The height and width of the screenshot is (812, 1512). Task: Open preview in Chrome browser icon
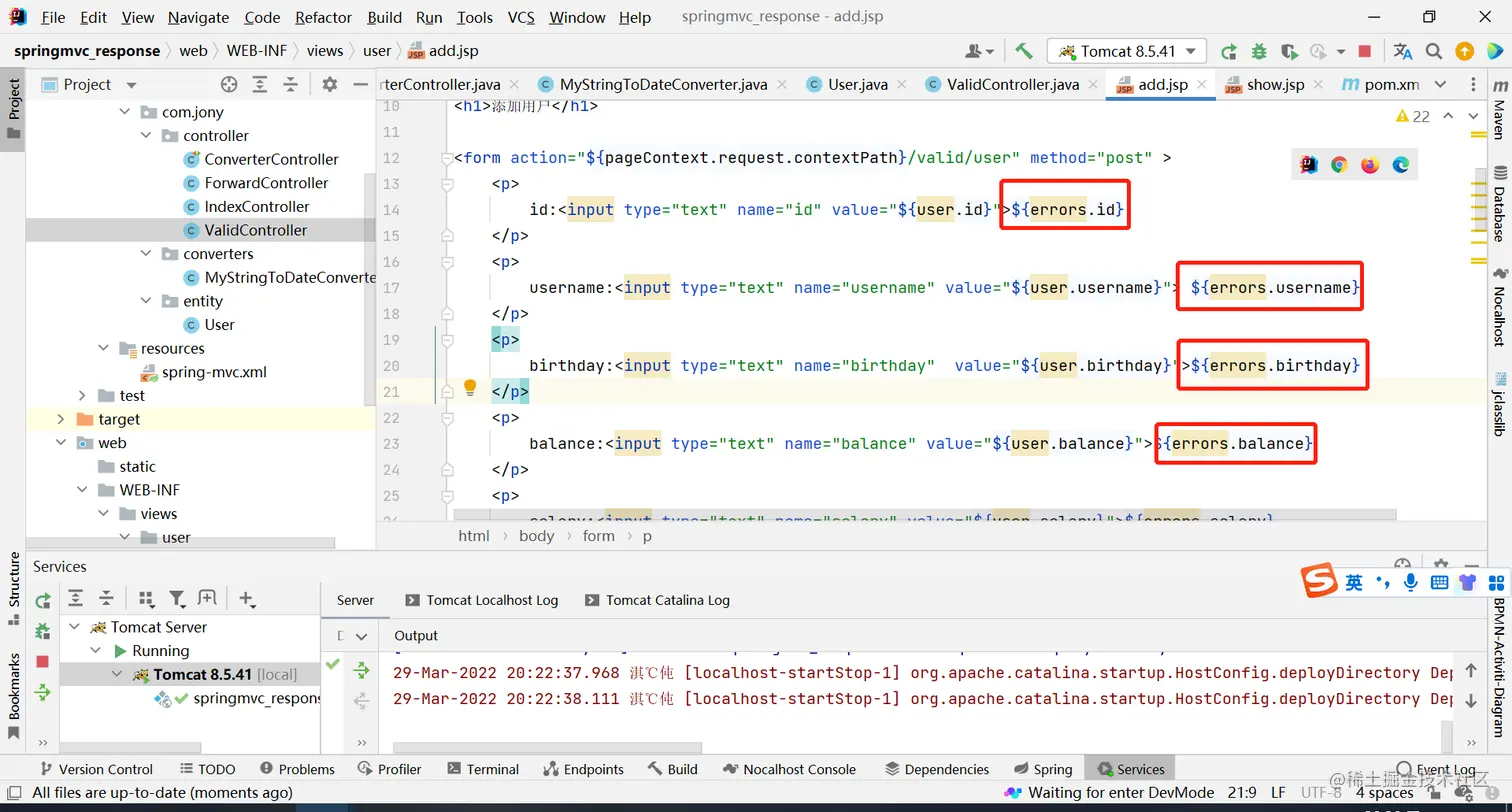1339,165
